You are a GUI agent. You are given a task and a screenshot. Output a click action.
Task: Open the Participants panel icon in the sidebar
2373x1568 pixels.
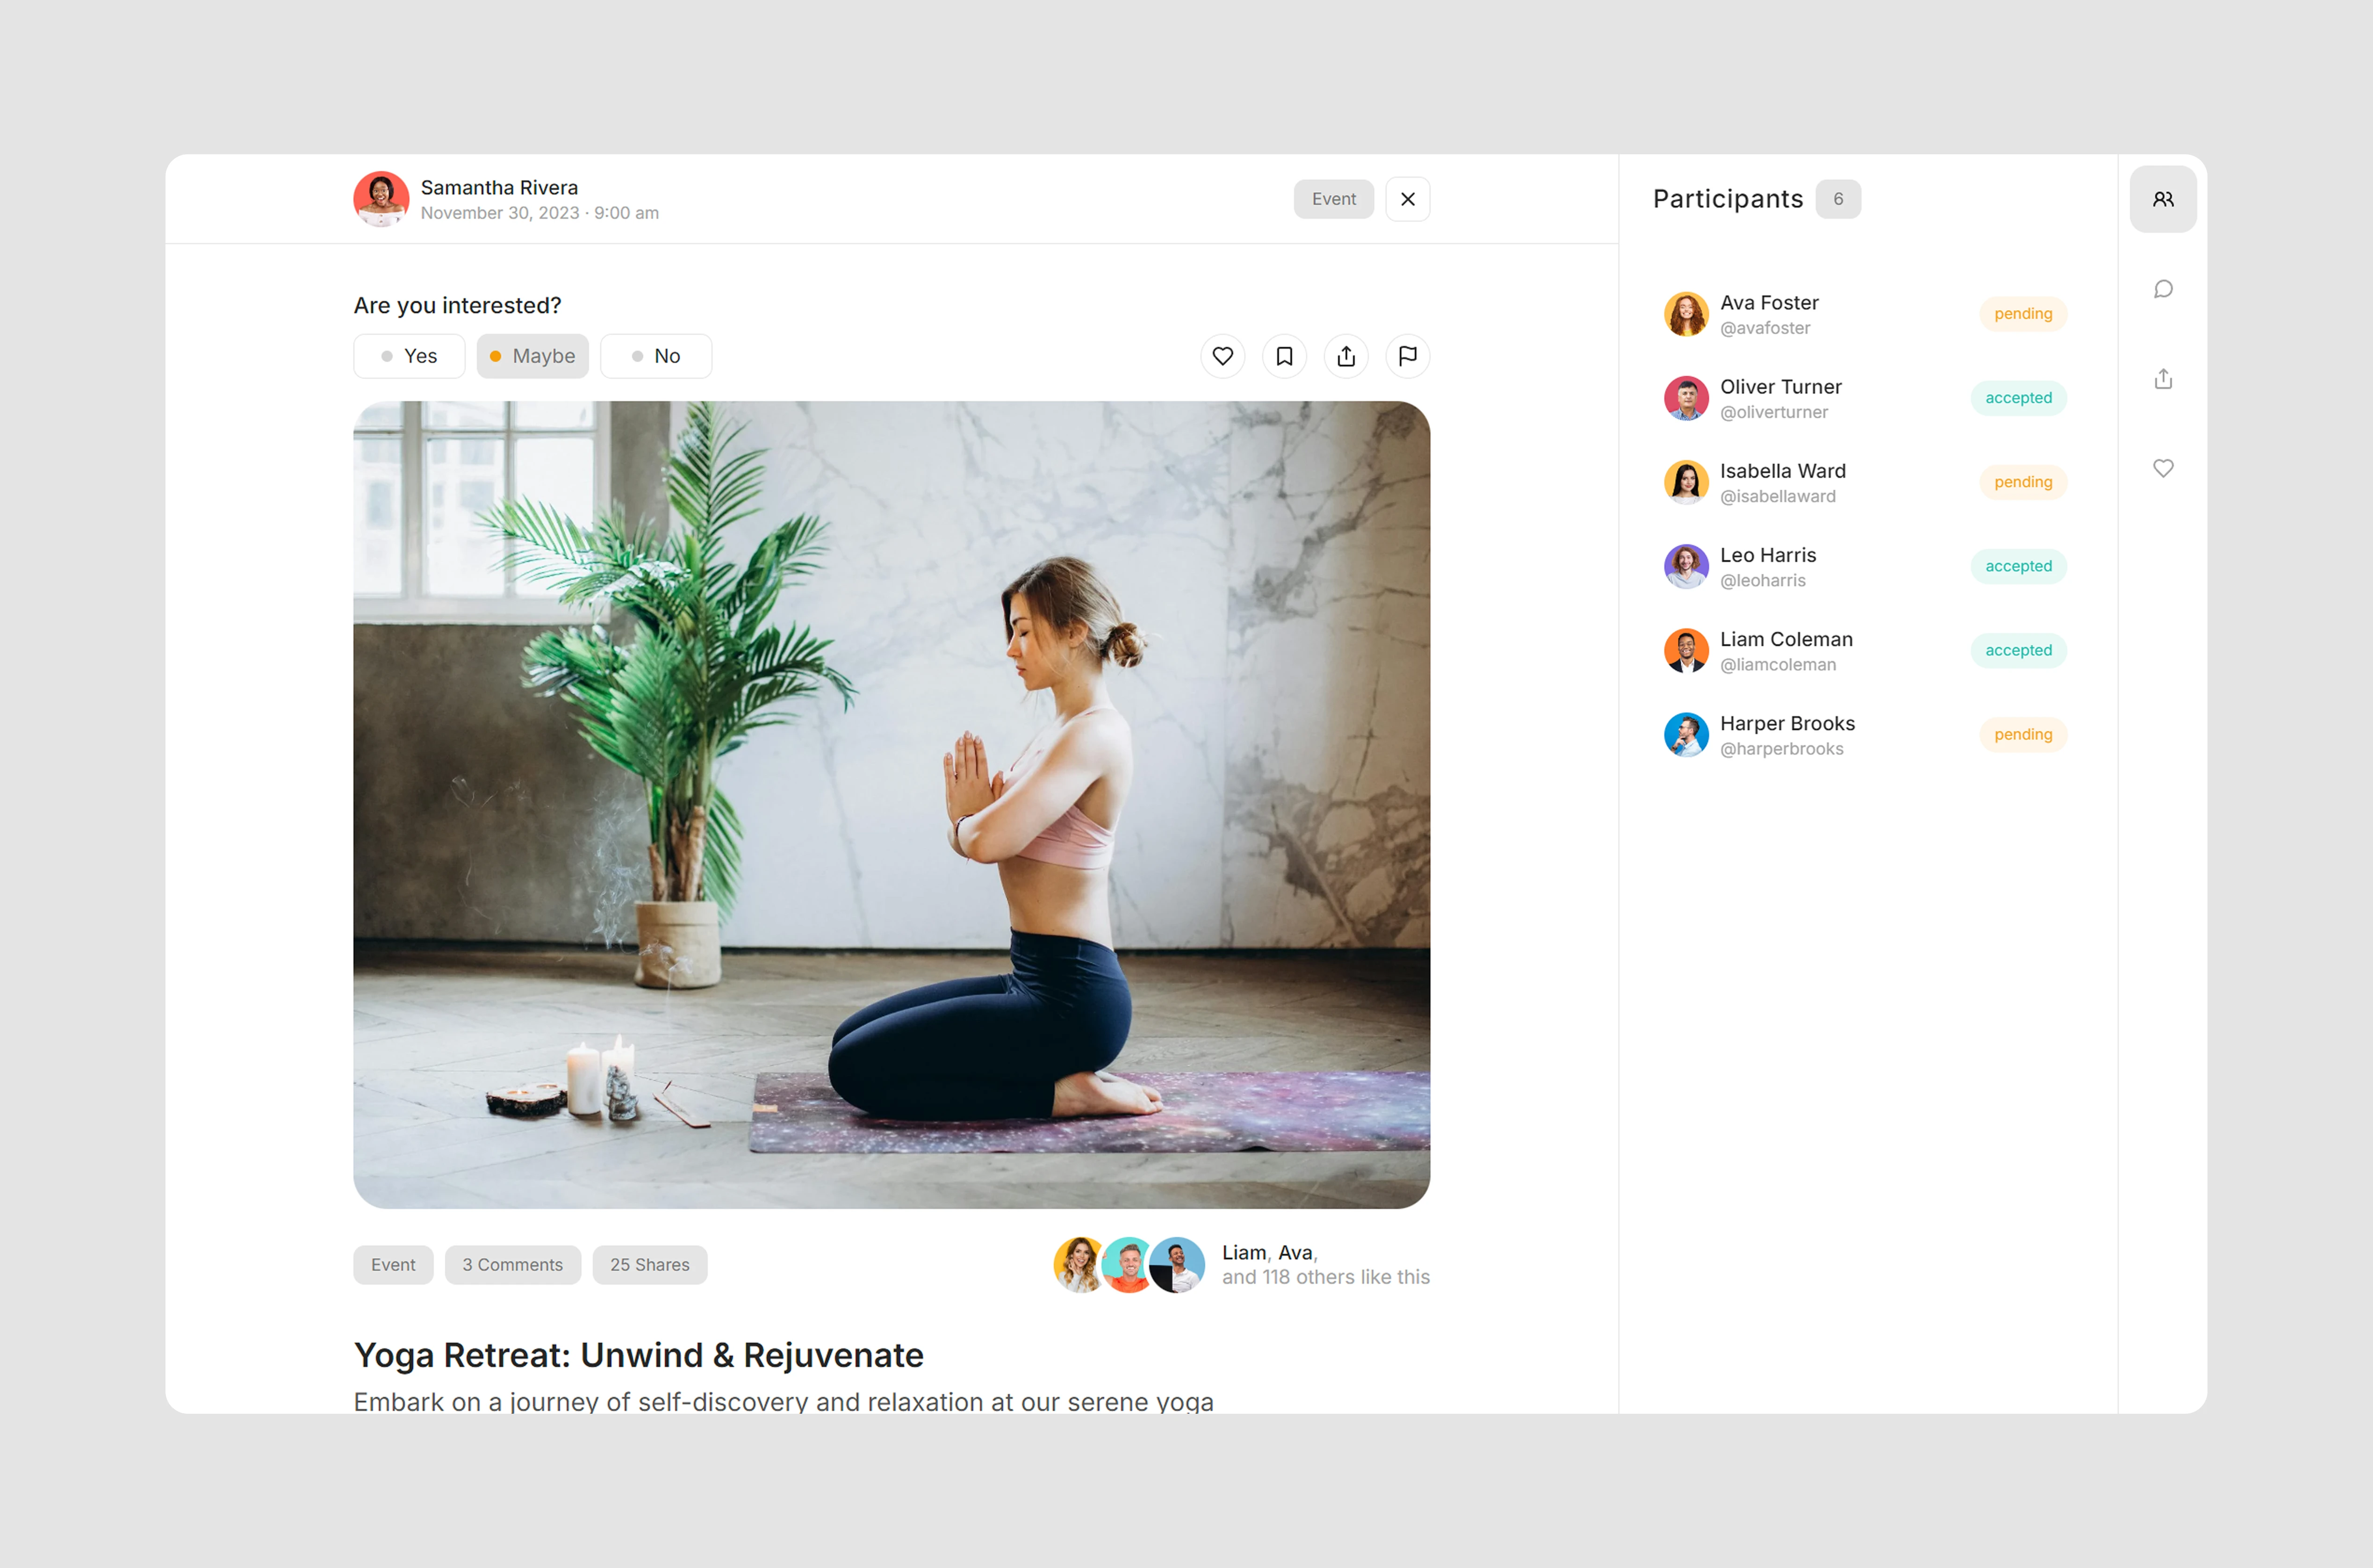(2163, 198)
